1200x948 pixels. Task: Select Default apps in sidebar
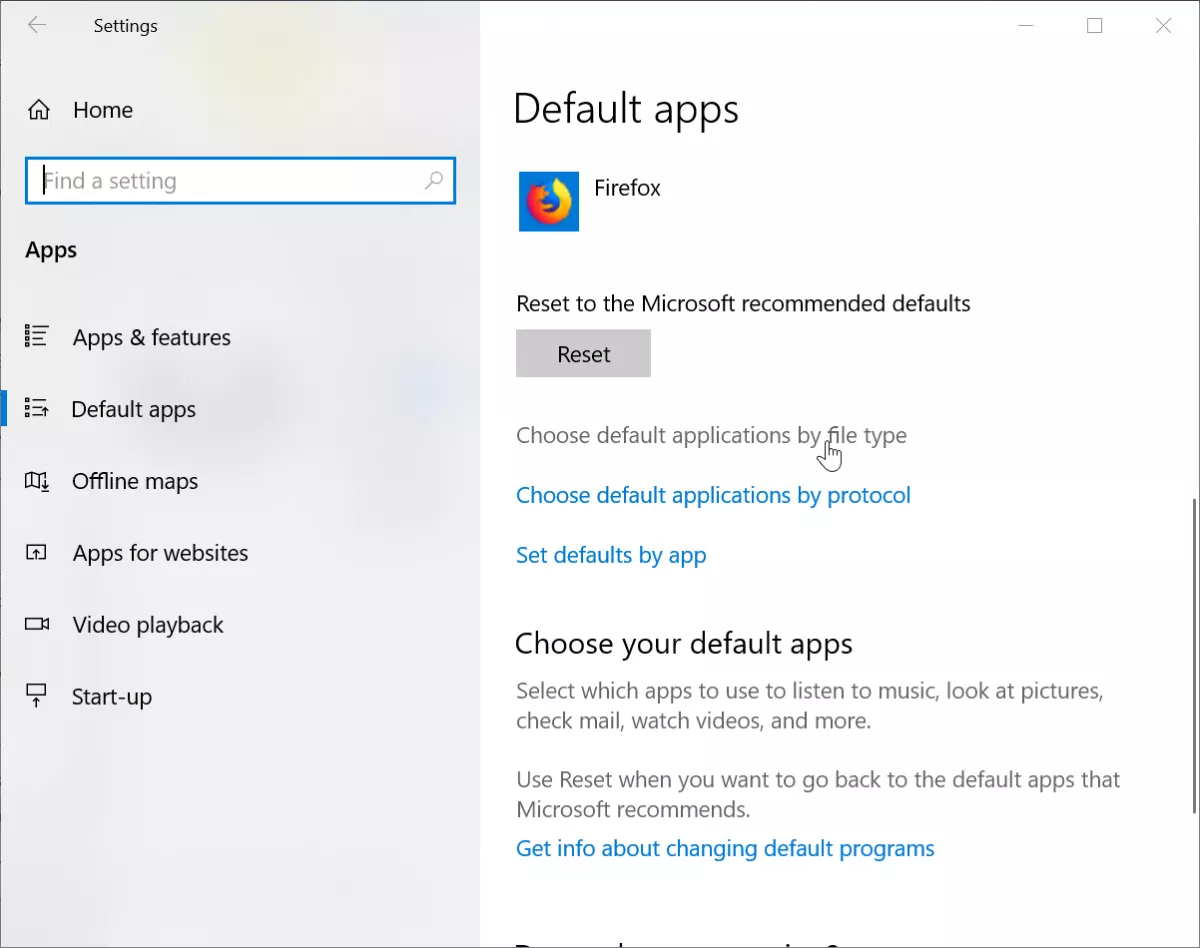tap(134, 410)
